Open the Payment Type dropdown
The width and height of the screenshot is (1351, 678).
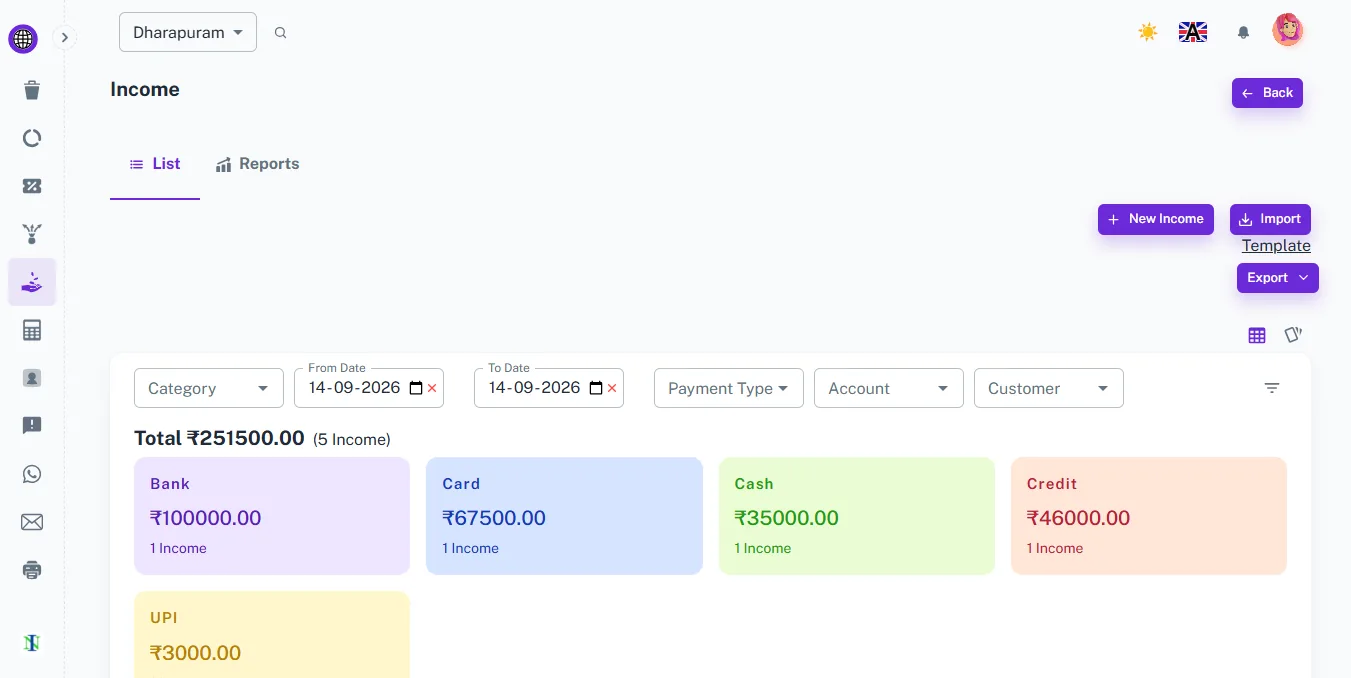[x=729, y=388]
